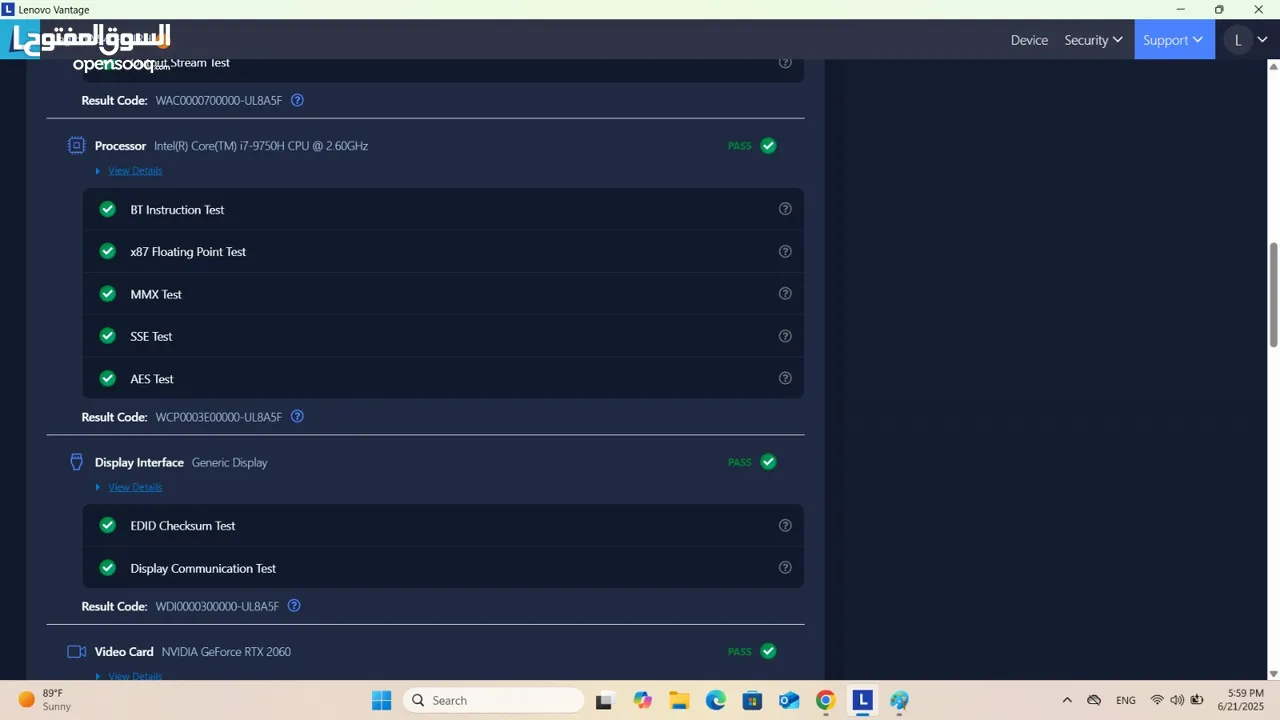This screenshot has width=1280, height=720.
Task: Expand View Details under Video Card
Action: [x=135, y=676]
